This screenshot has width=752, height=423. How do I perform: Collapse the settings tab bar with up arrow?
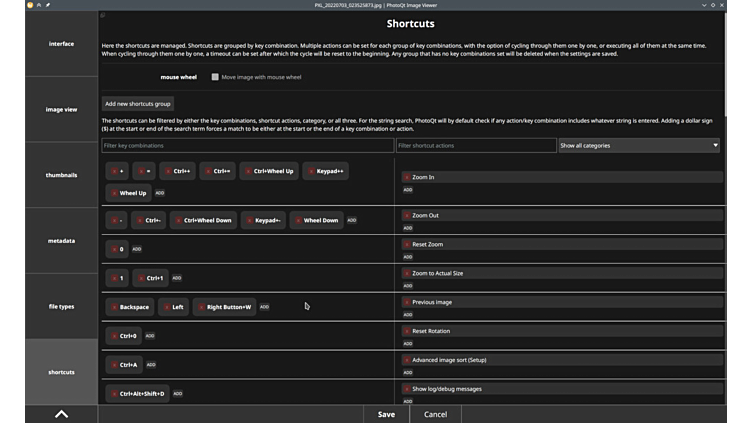click(61, 413)
